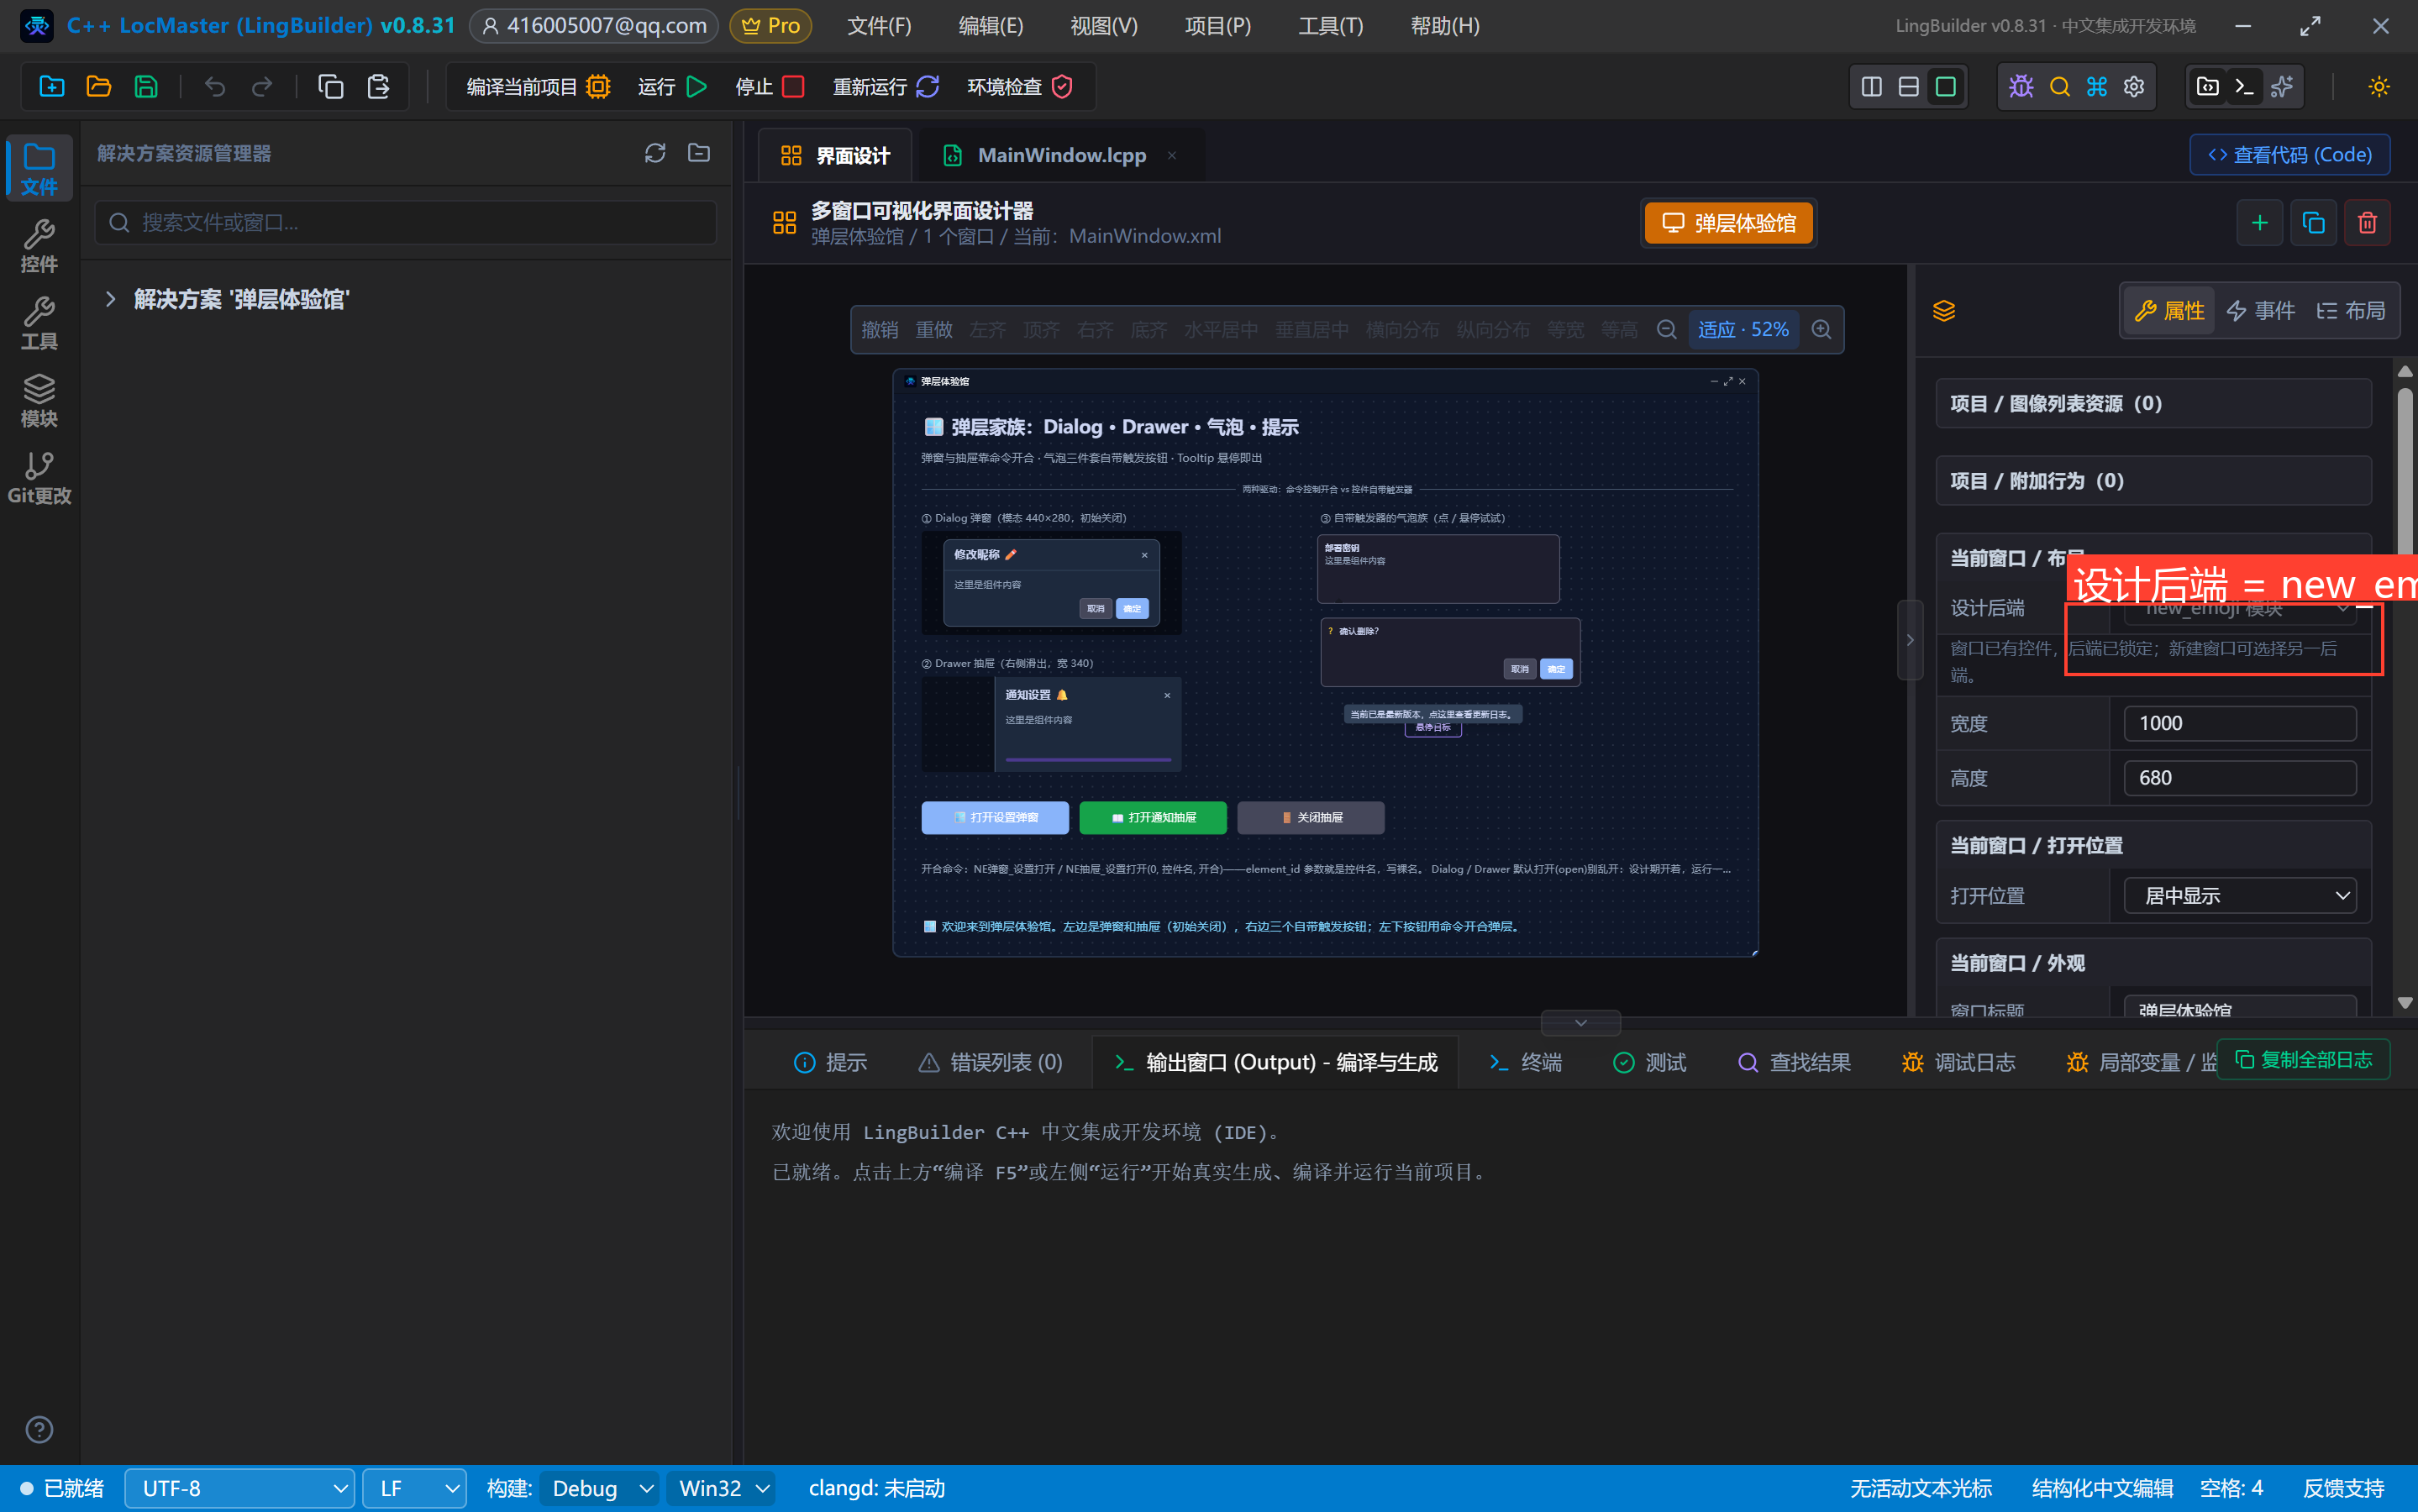This screenshot has height=1512, width=2418.
Task: Open the Debug build configuration dropdown
Action: (x=599, y=1488)
